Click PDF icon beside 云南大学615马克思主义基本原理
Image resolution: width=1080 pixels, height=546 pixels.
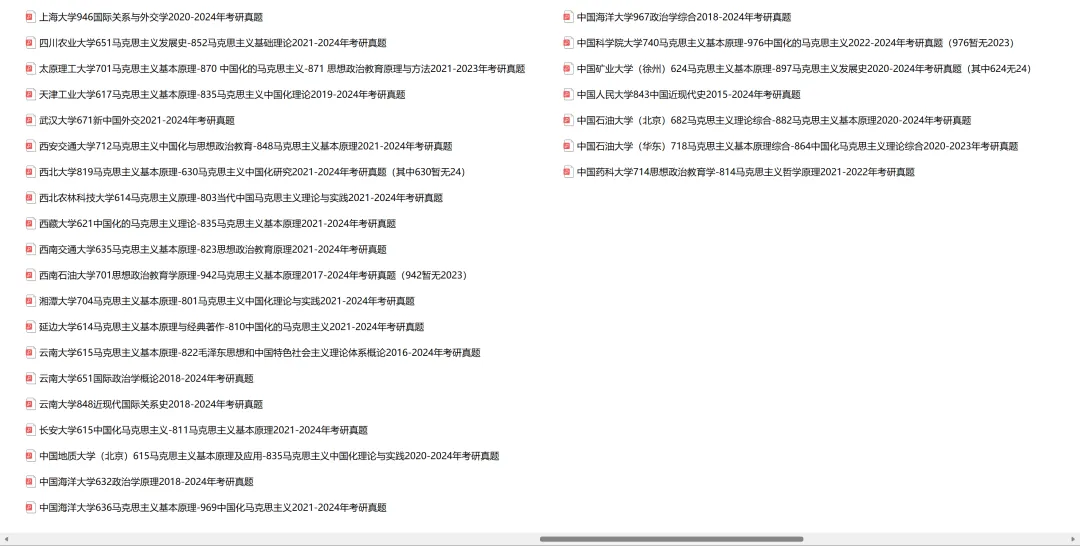click(30, 353)
